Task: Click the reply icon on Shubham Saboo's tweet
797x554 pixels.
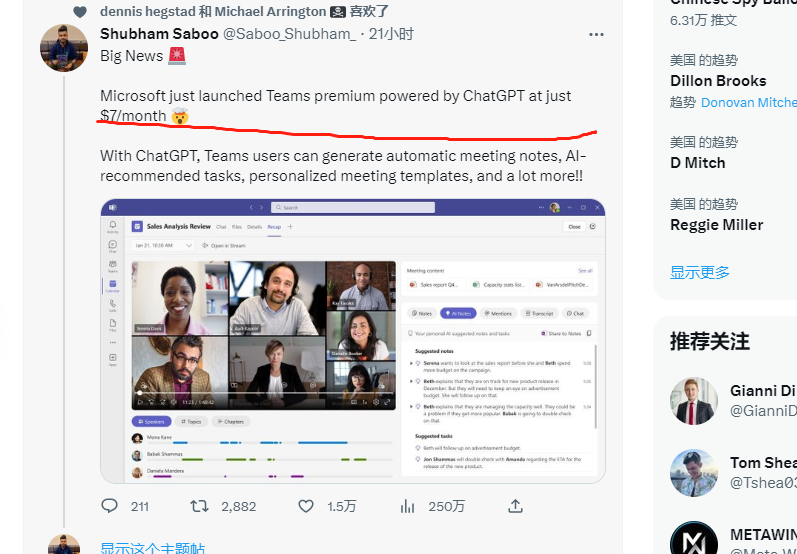Action: 110,506
